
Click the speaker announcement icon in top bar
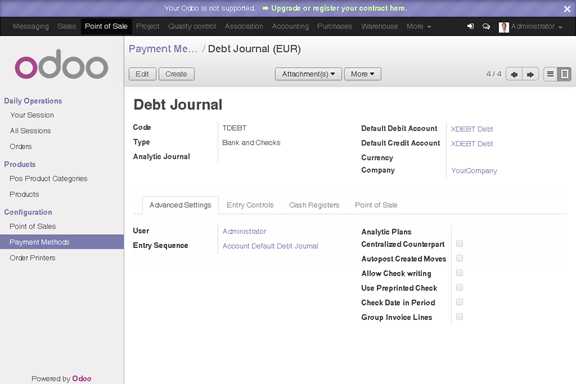coord(470,26)
